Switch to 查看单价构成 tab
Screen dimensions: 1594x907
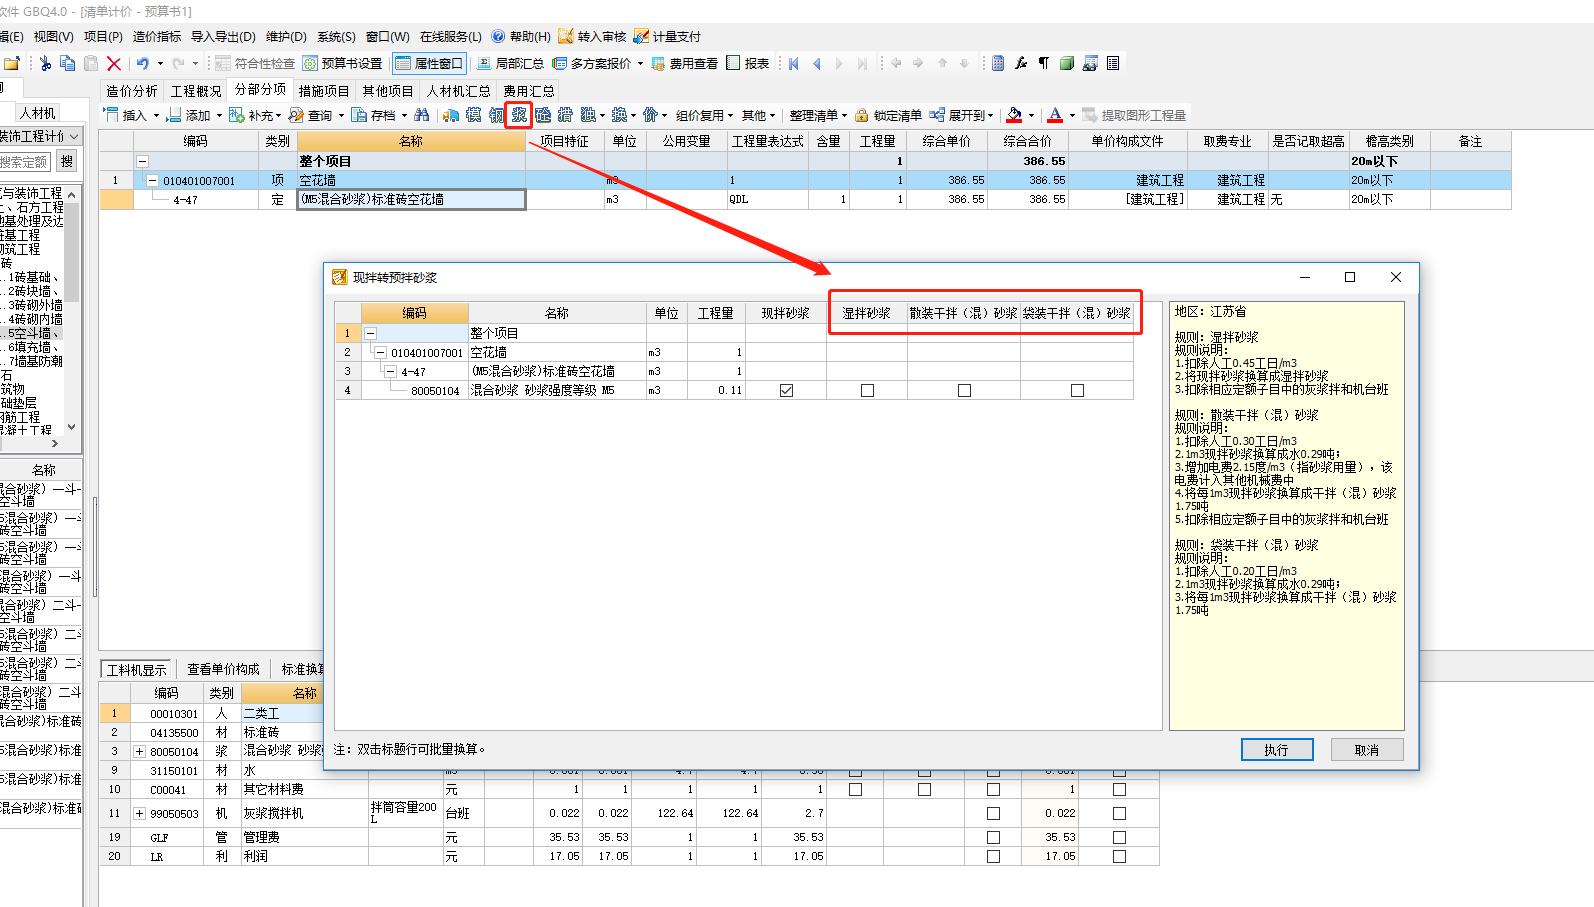(223, 669)
